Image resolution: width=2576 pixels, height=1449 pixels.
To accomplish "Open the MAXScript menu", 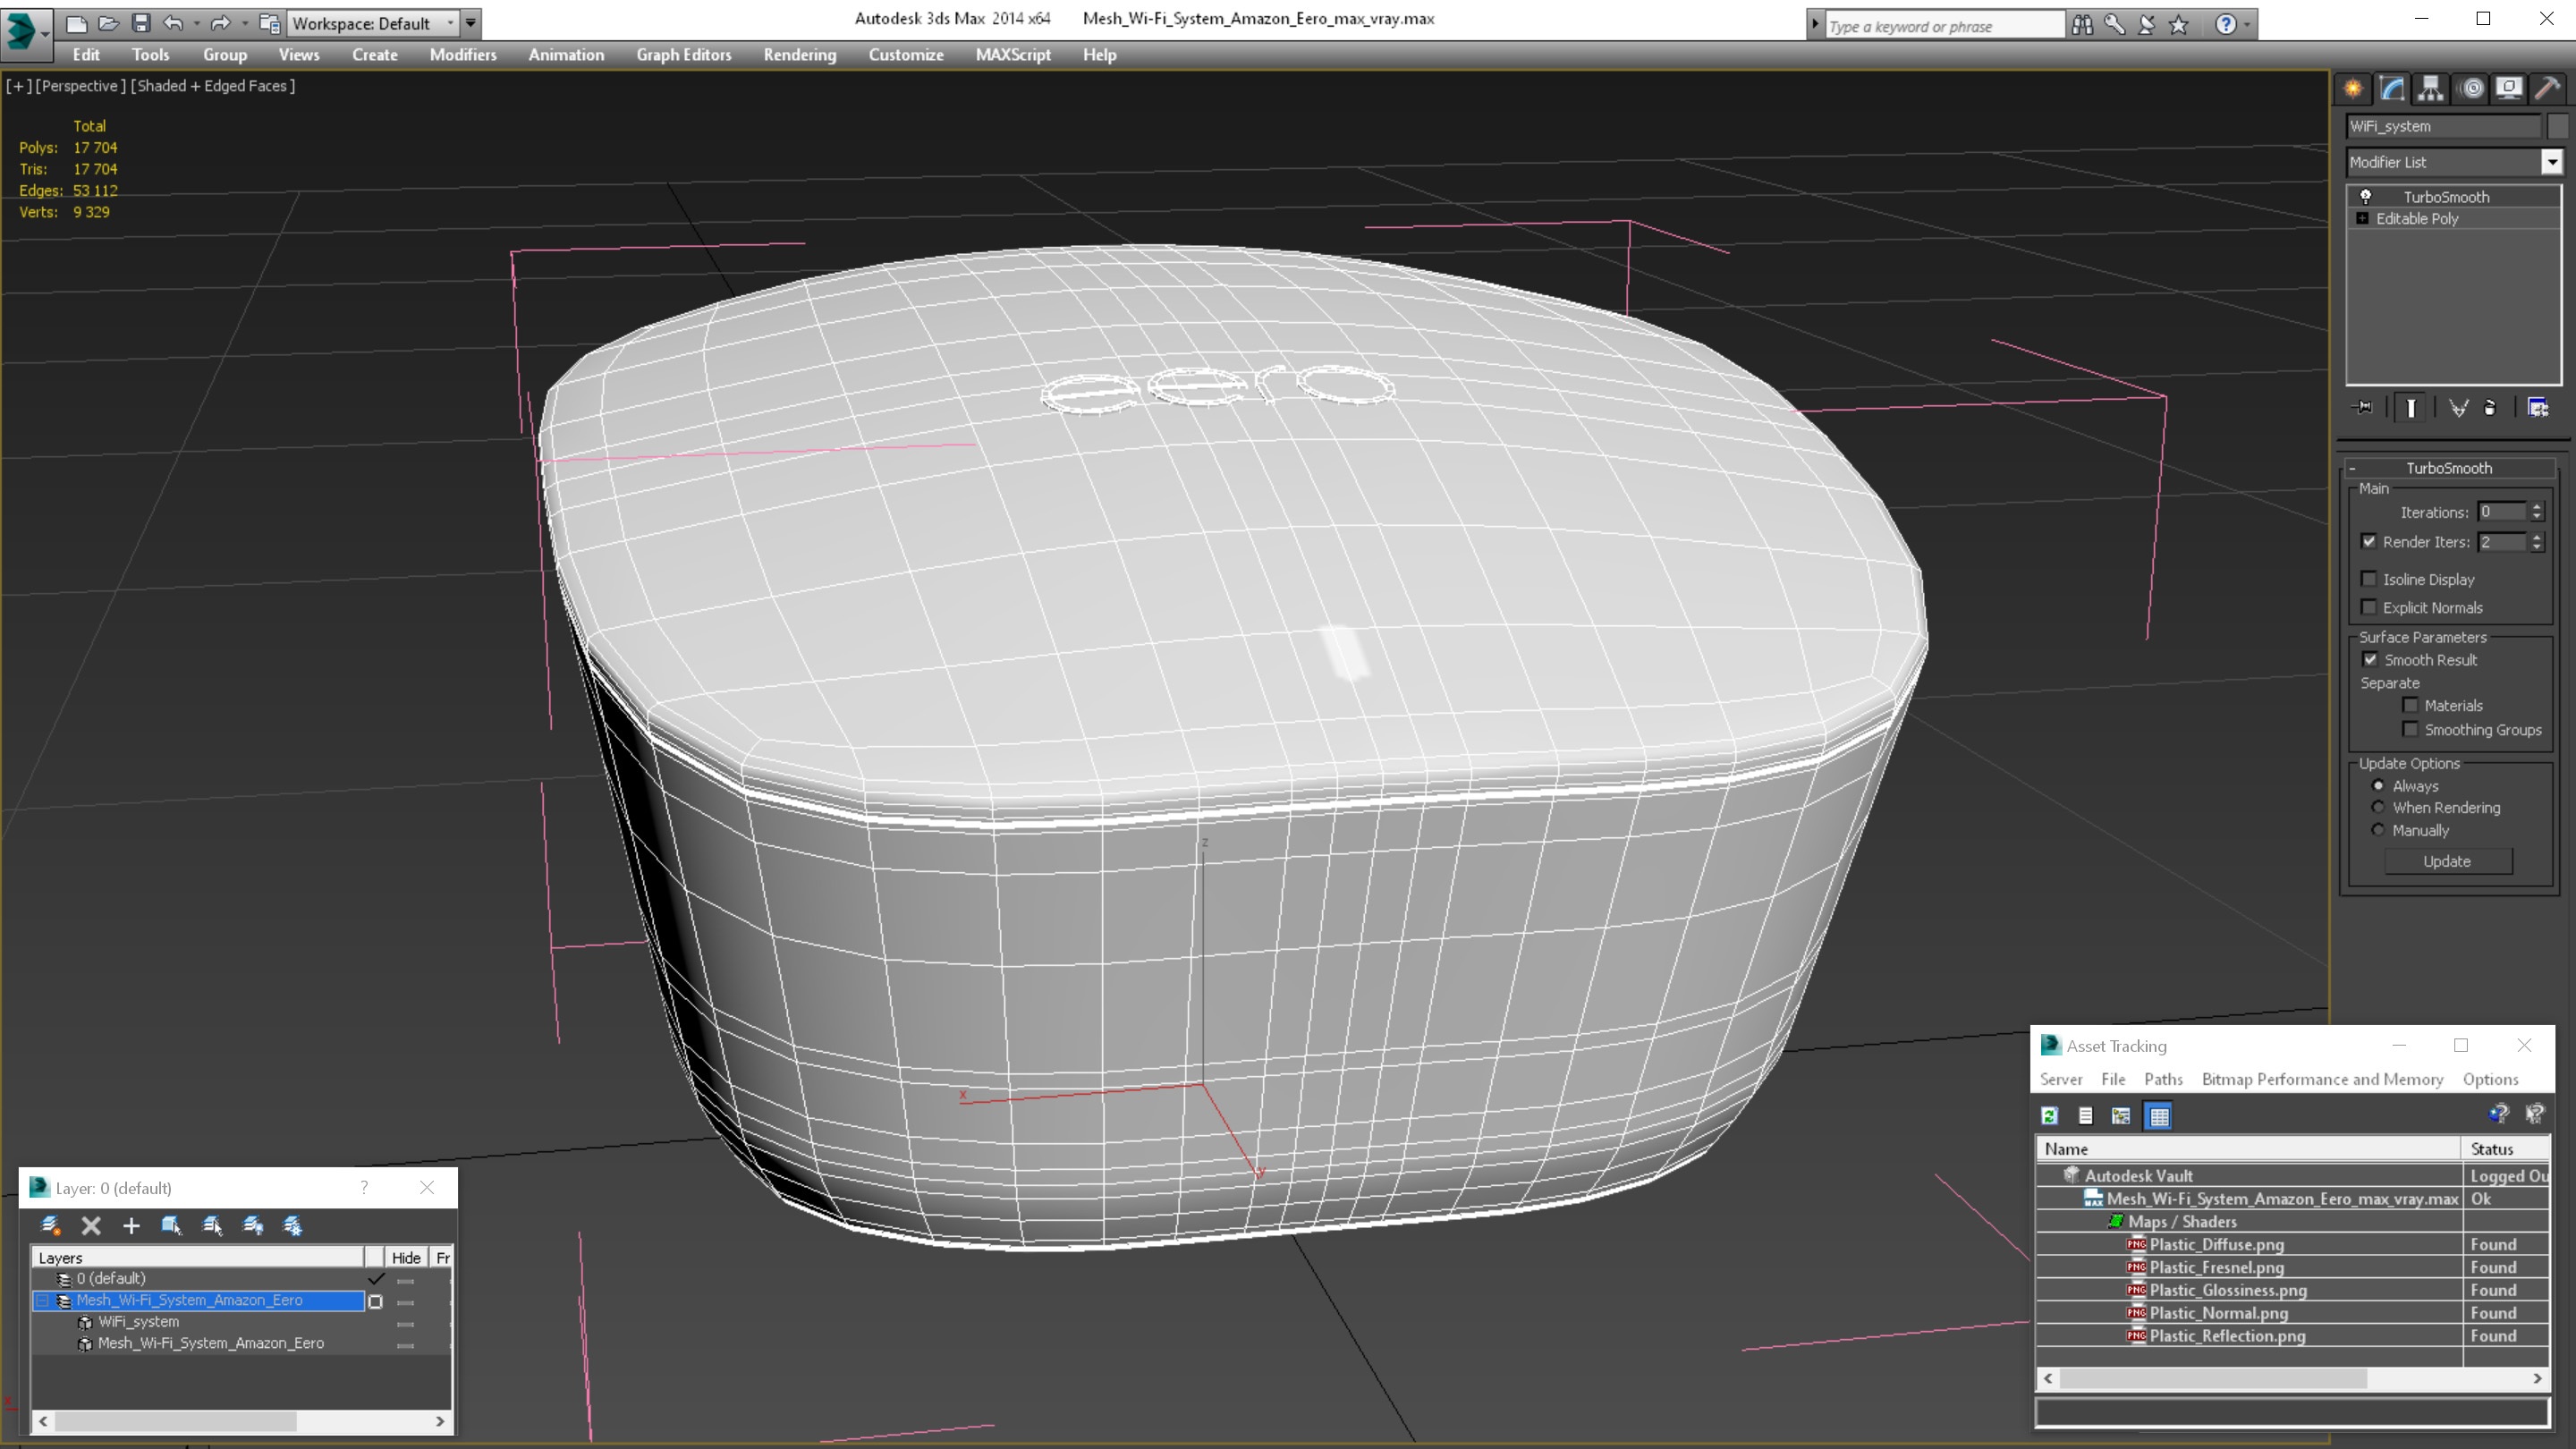I will [1013, 55].
